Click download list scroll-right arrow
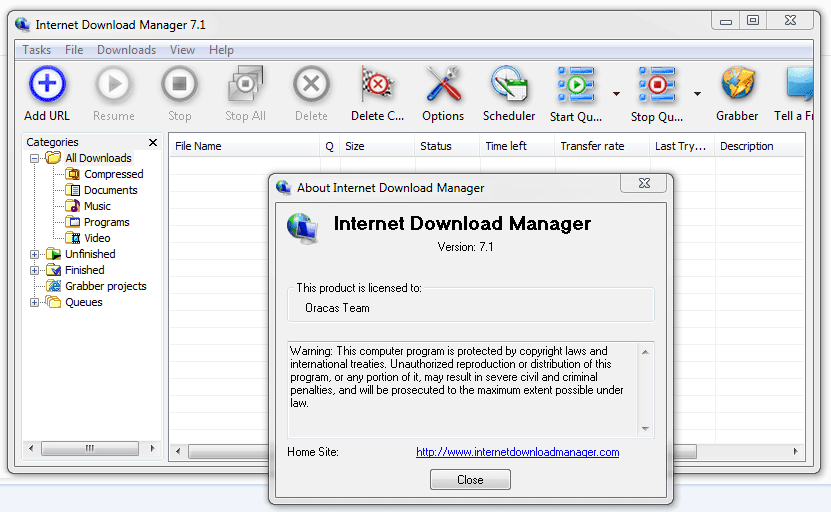831x512 pixels. 795,452
